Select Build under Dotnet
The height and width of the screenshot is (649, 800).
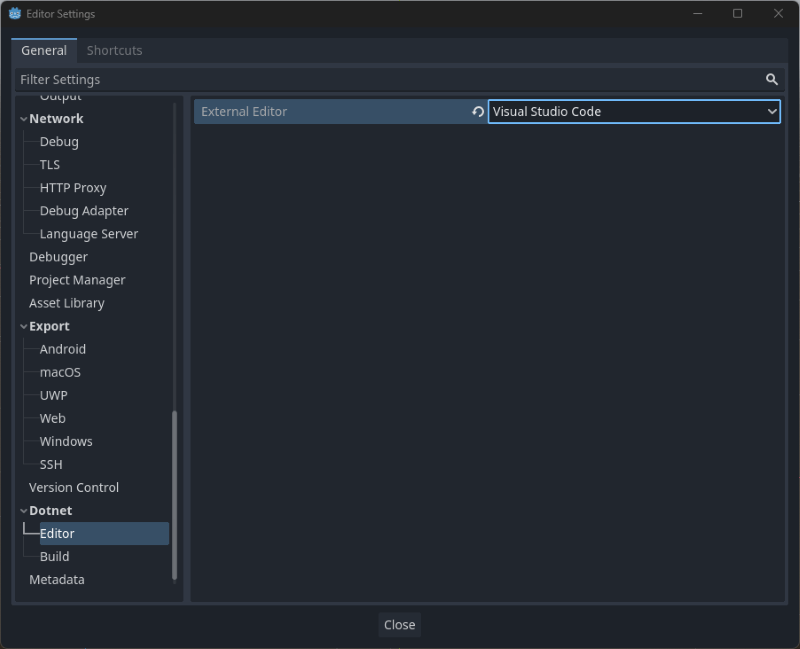point(54,556)
